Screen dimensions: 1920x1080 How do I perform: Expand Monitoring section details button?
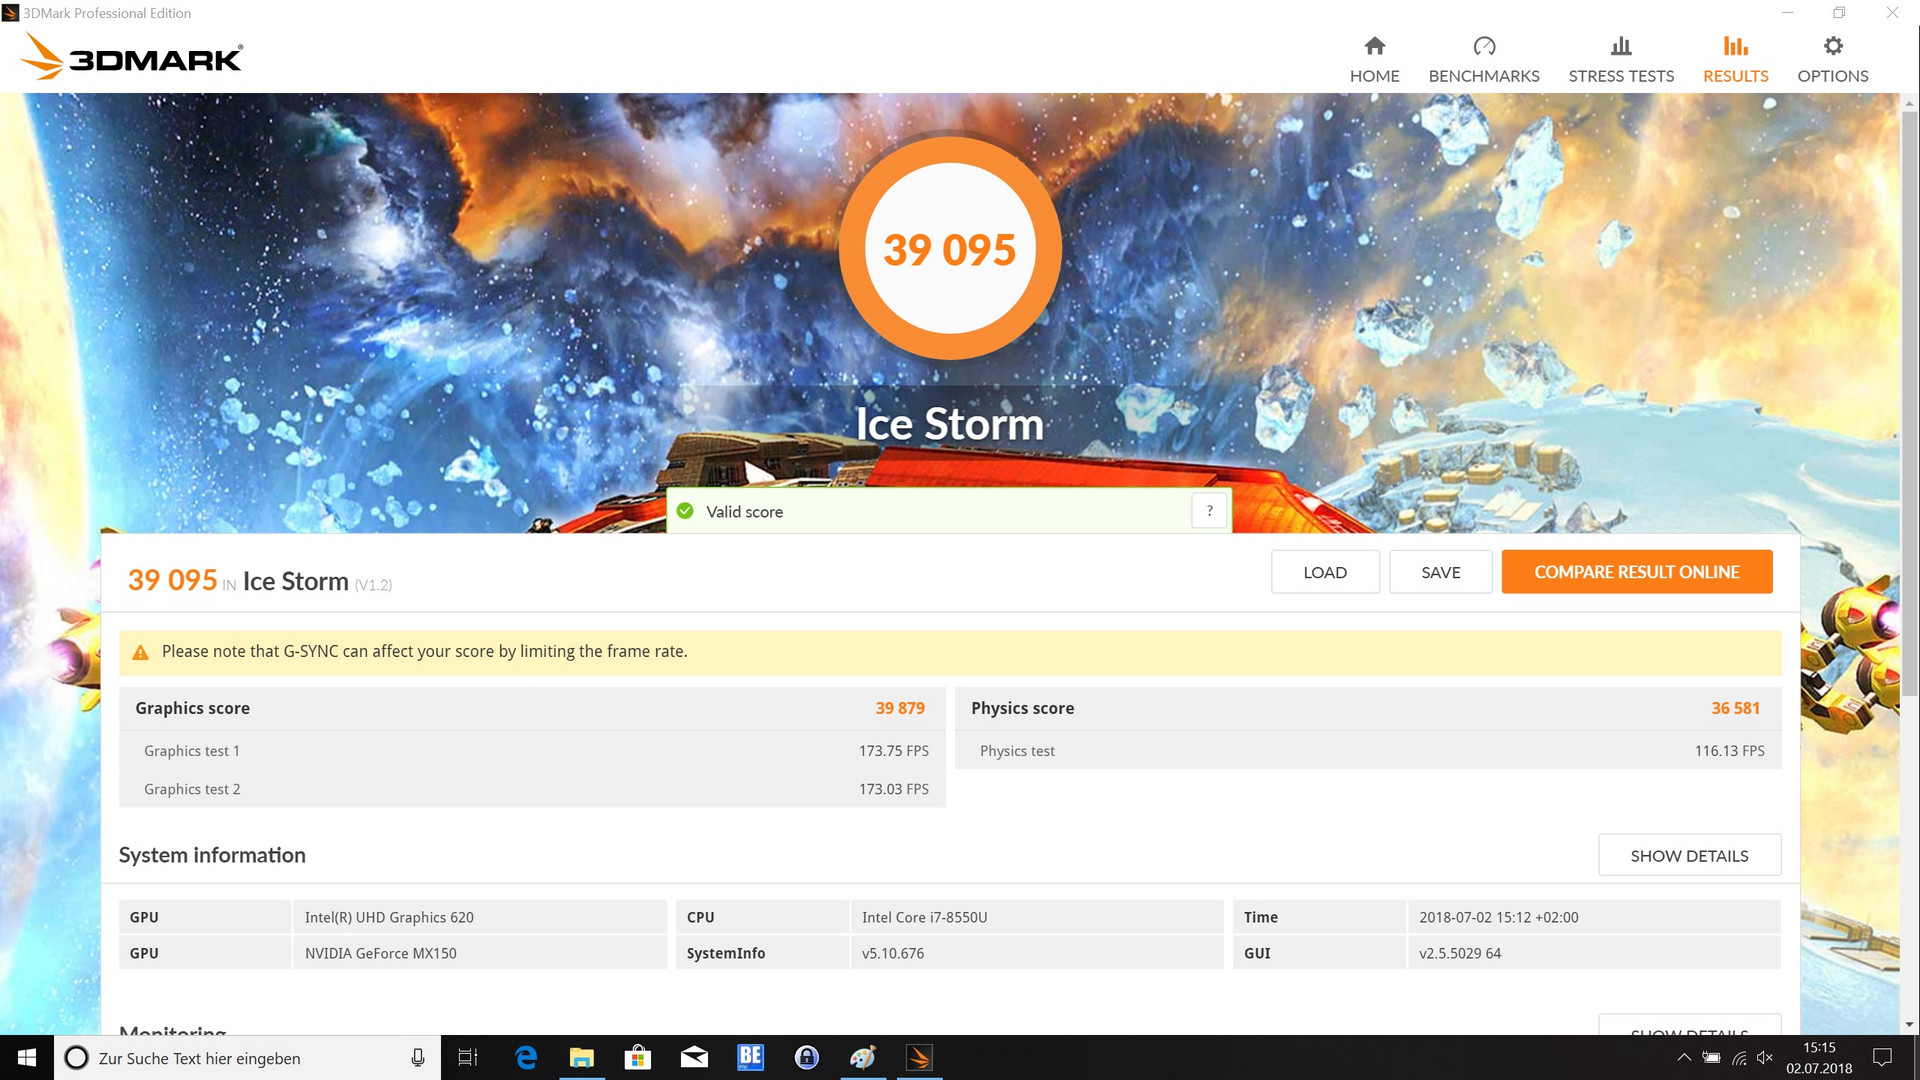(1688, 1027)
